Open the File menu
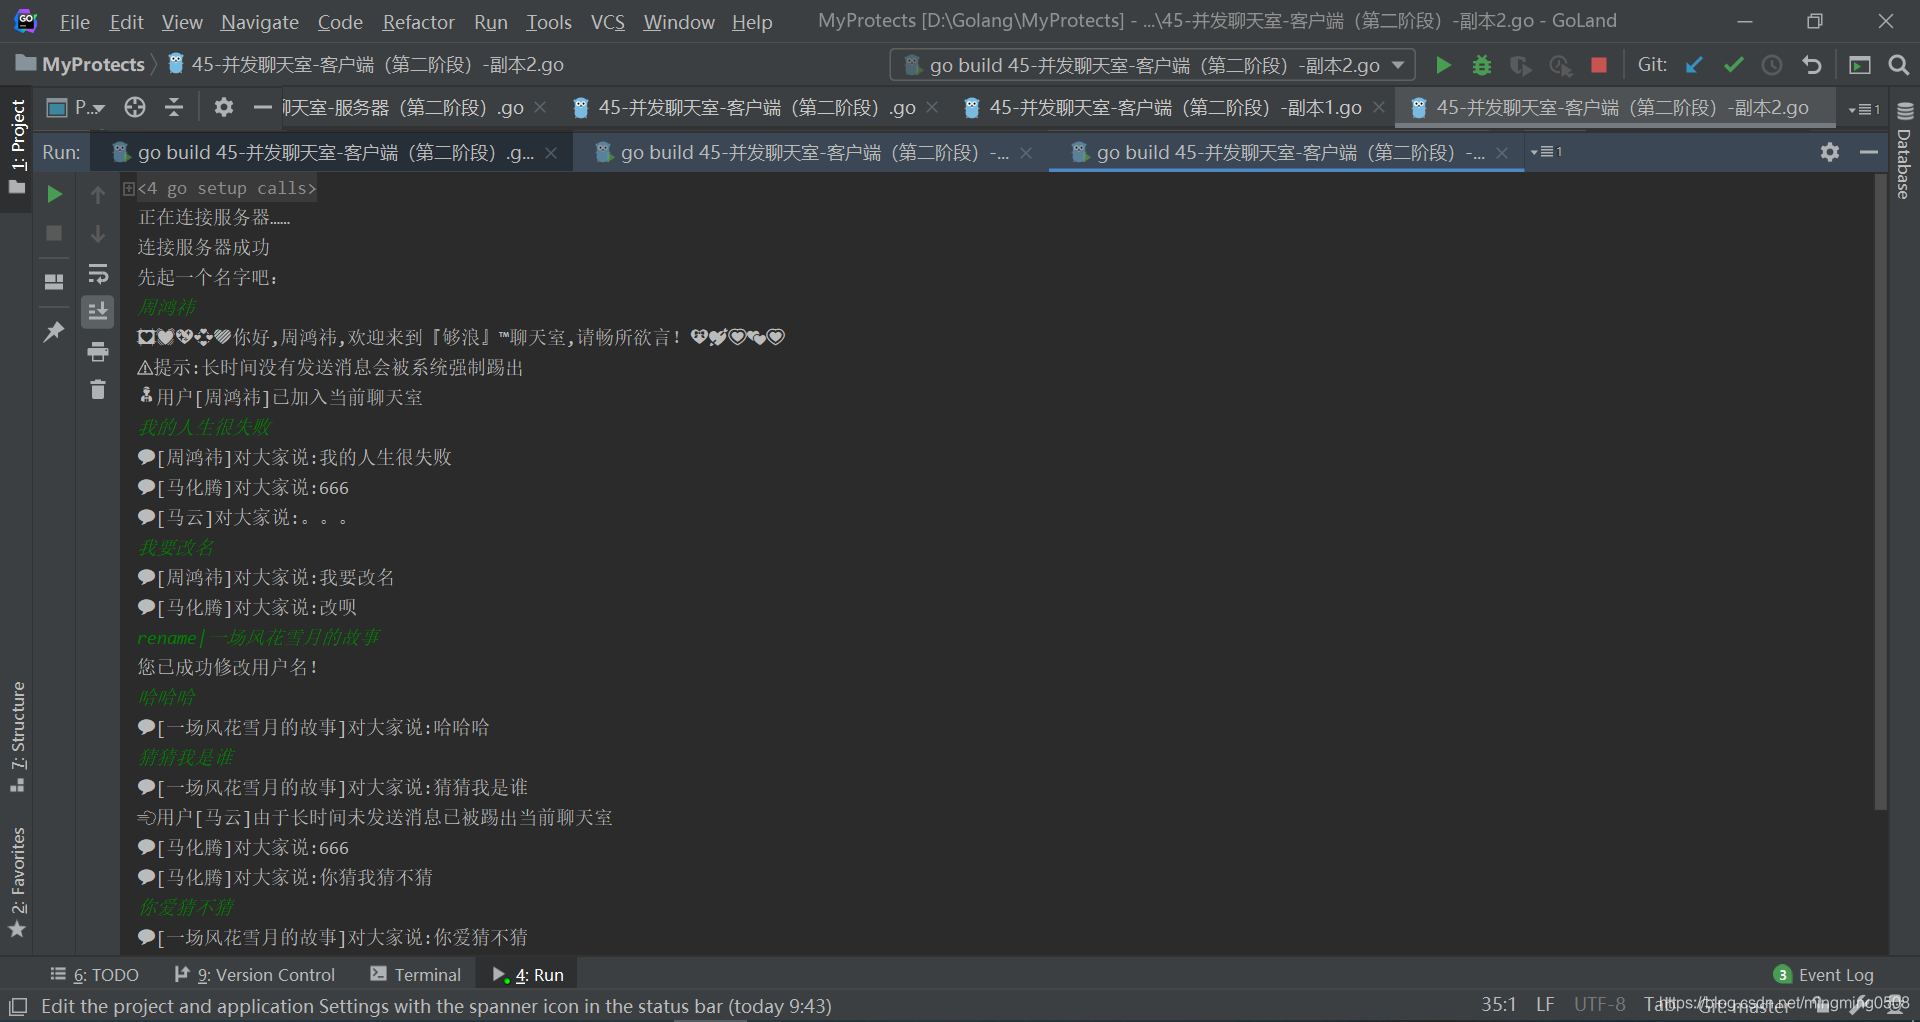The image size is (1920, 1022). [75, 22]
